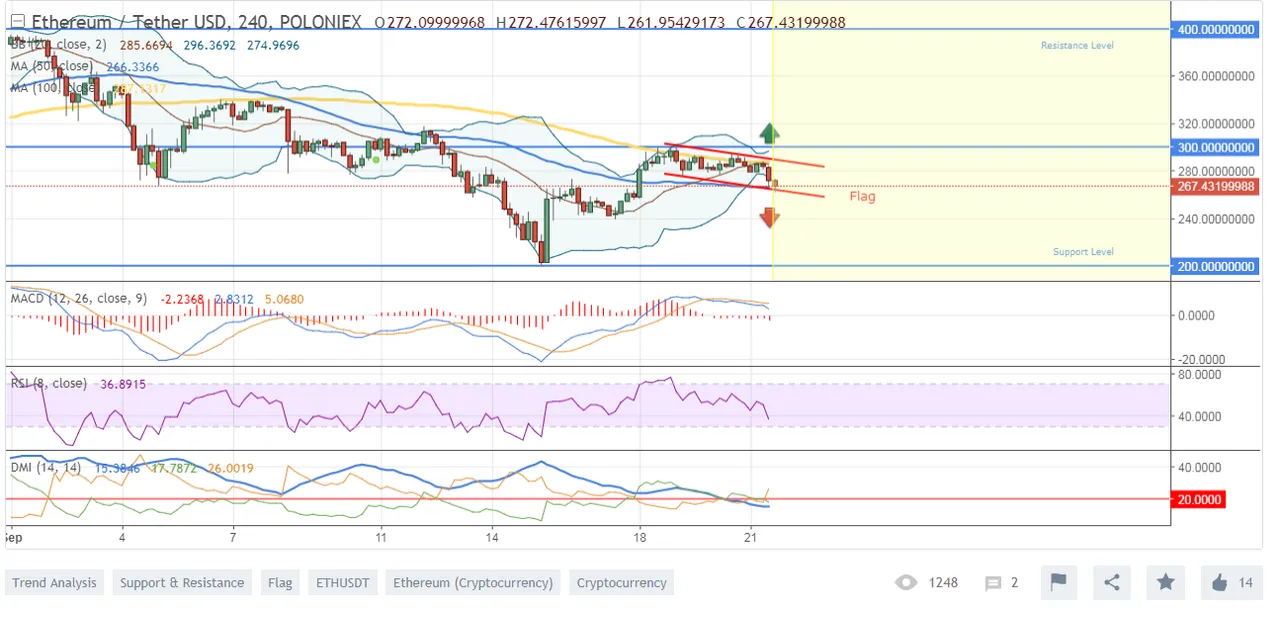1280x619 pixels.
Task: Click the red down arrow on chart
Action: (769, 217)
